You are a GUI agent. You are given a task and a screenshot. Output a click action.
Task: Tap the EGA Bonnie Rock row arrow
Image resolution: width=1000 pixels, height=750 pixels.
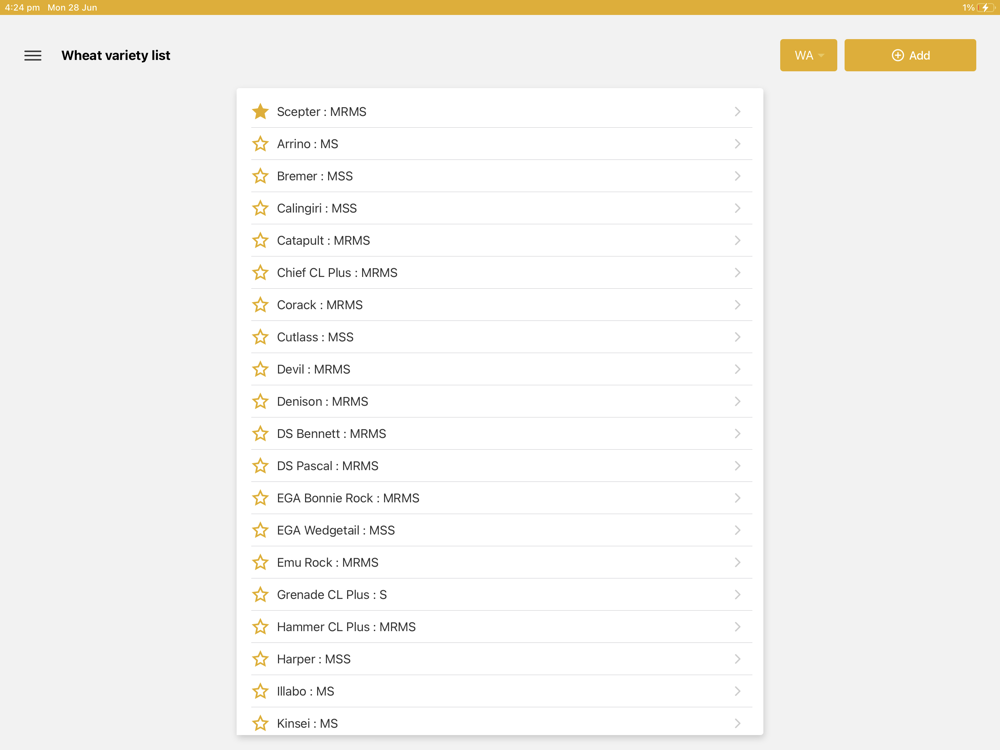(737, 498)
